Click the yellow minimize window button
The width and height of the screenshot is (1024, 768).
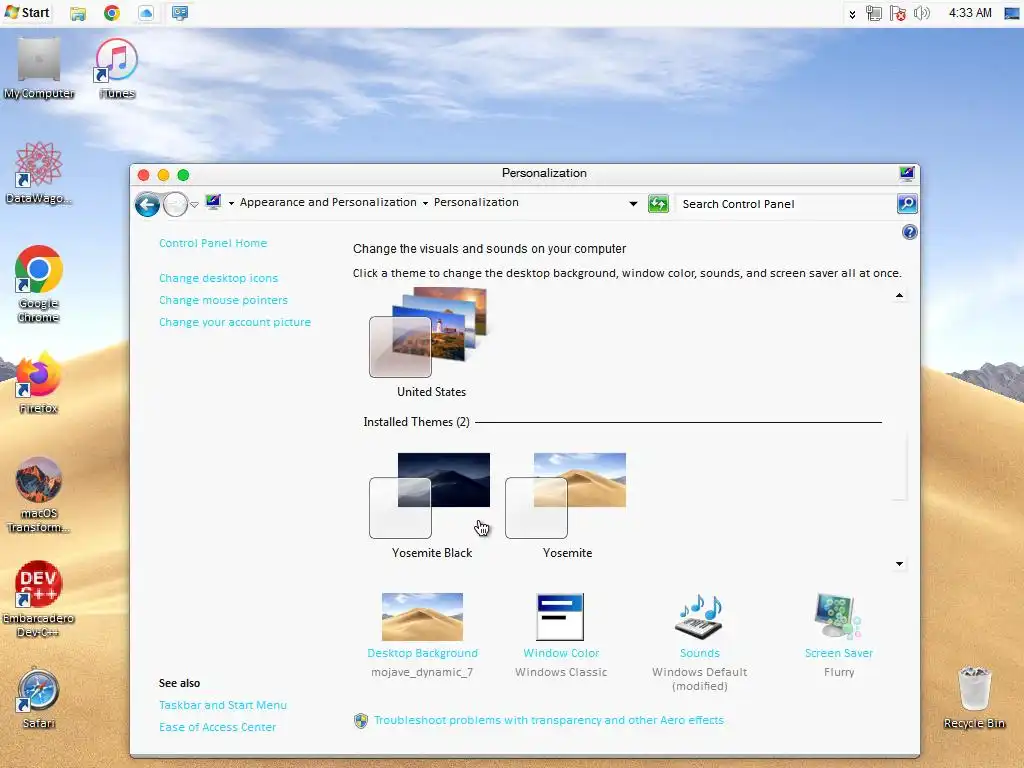click(163, 175)
